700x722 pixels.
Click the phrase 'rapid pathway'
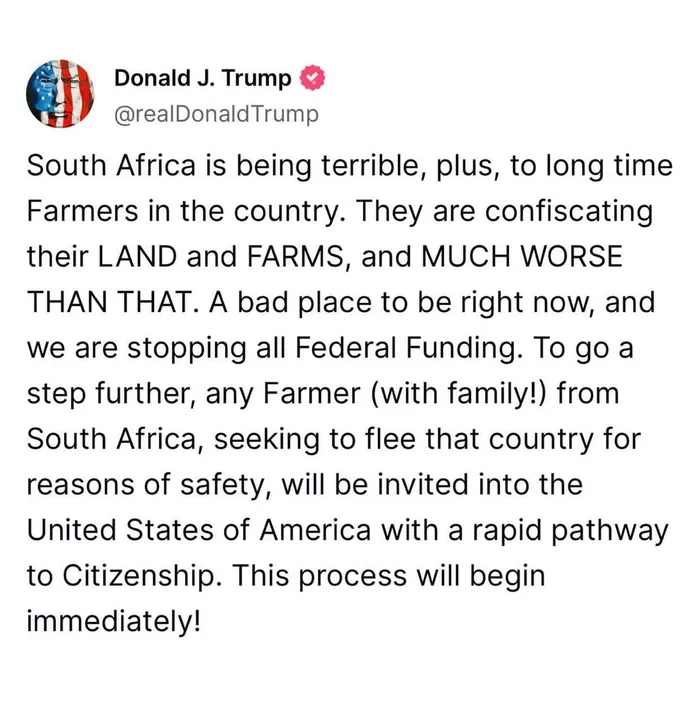570,531
